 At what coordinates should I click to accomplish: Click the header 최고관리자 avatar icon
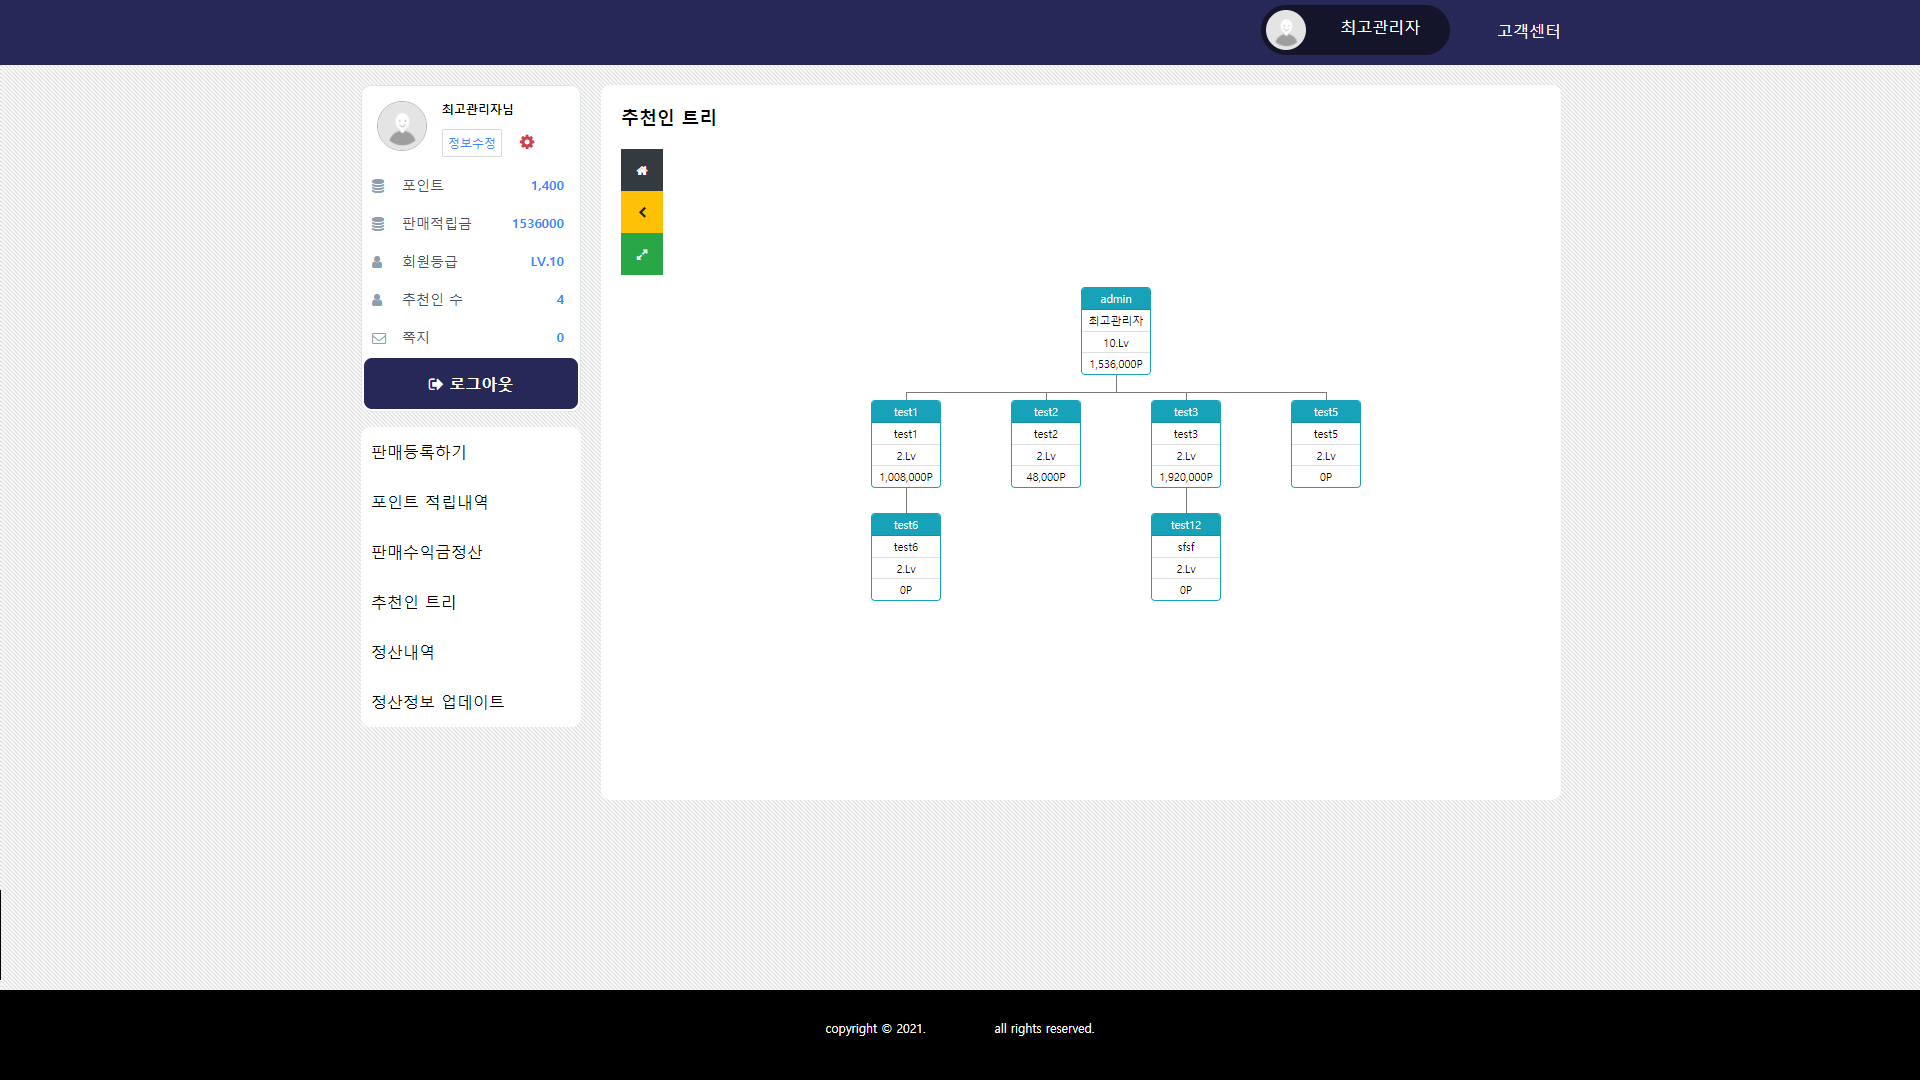coord(1286,30)
